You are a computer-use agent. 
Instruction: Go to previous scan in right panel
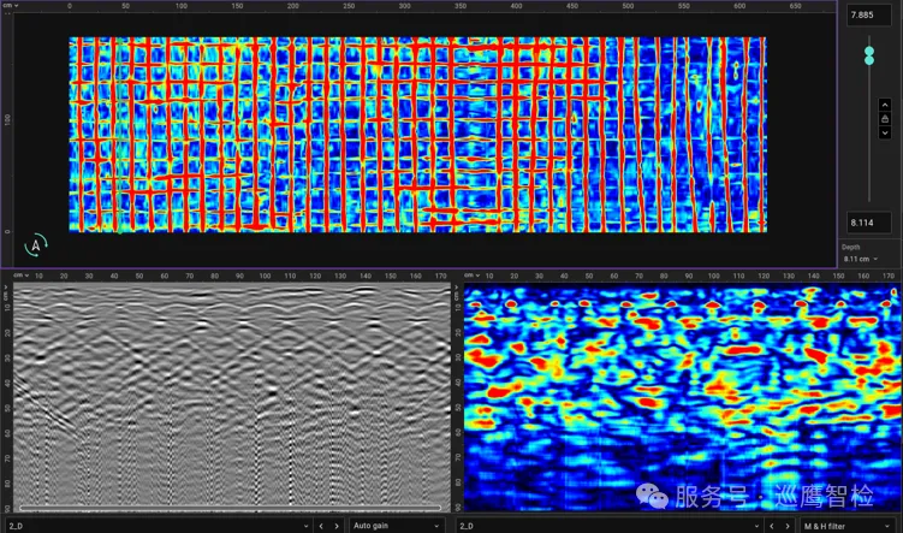pyautogui.click(x=770, y=525)
